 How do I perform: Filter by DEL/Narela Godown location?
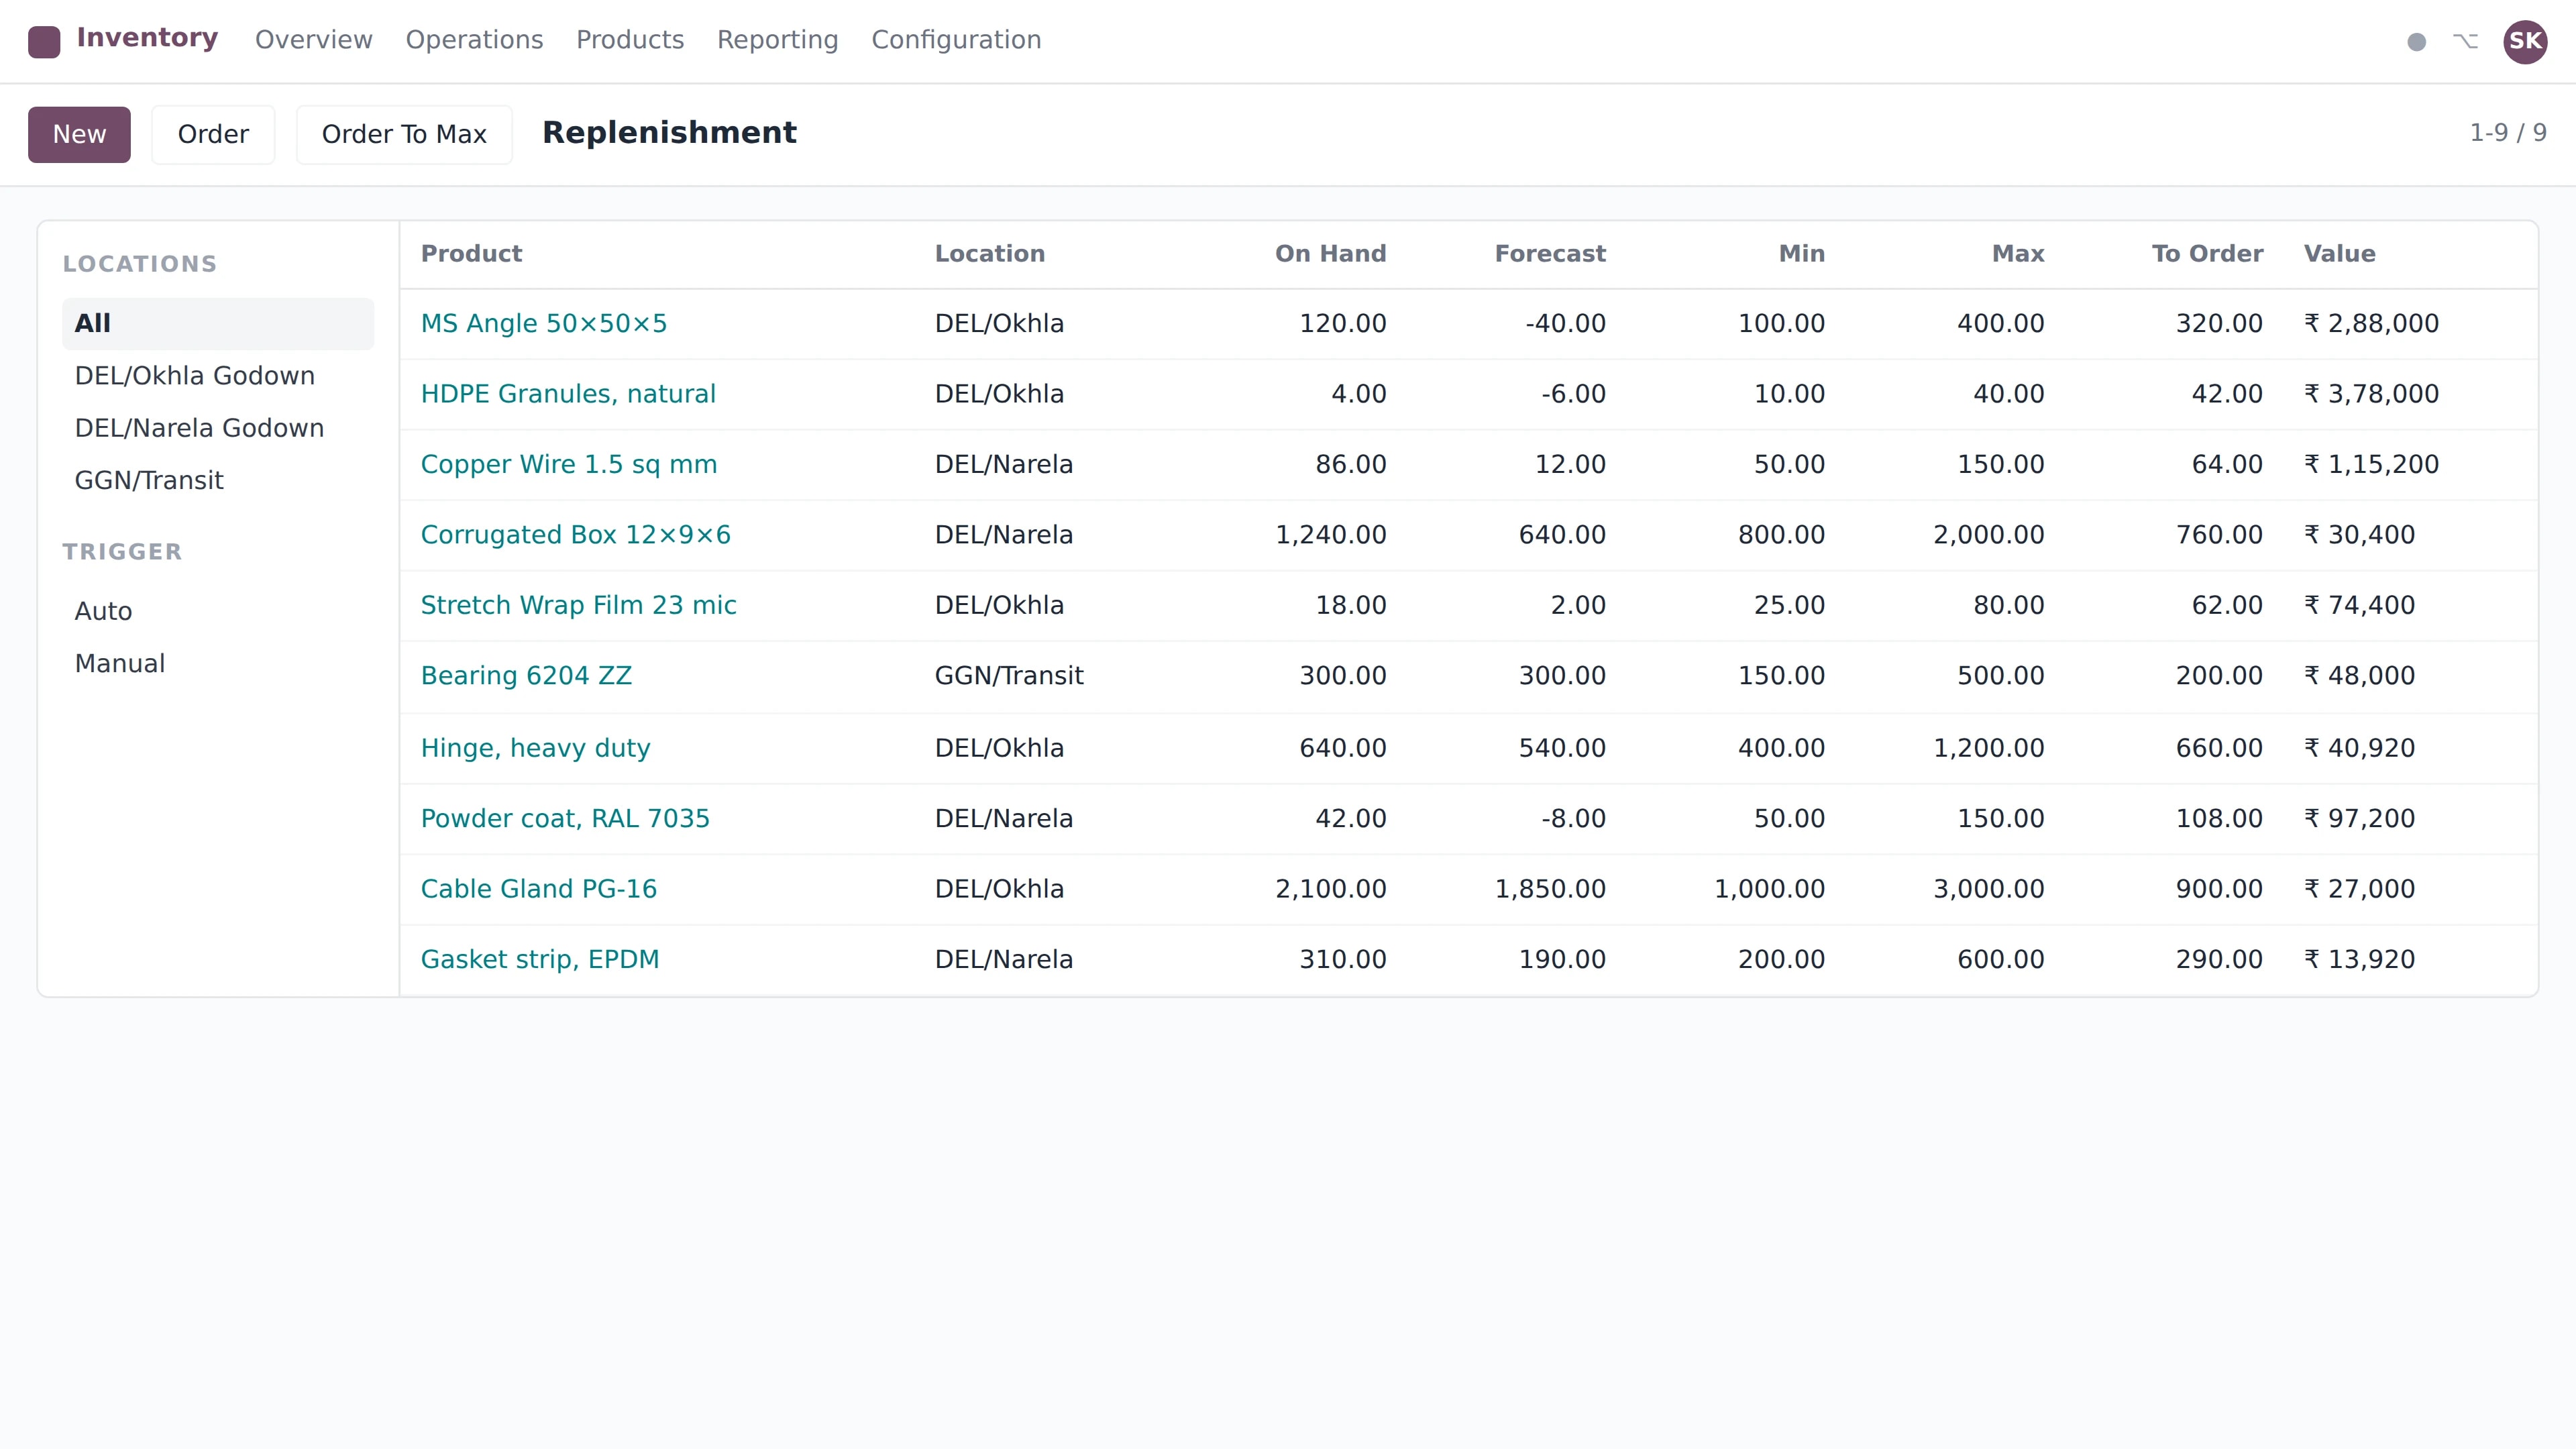(x=218, y=428)
